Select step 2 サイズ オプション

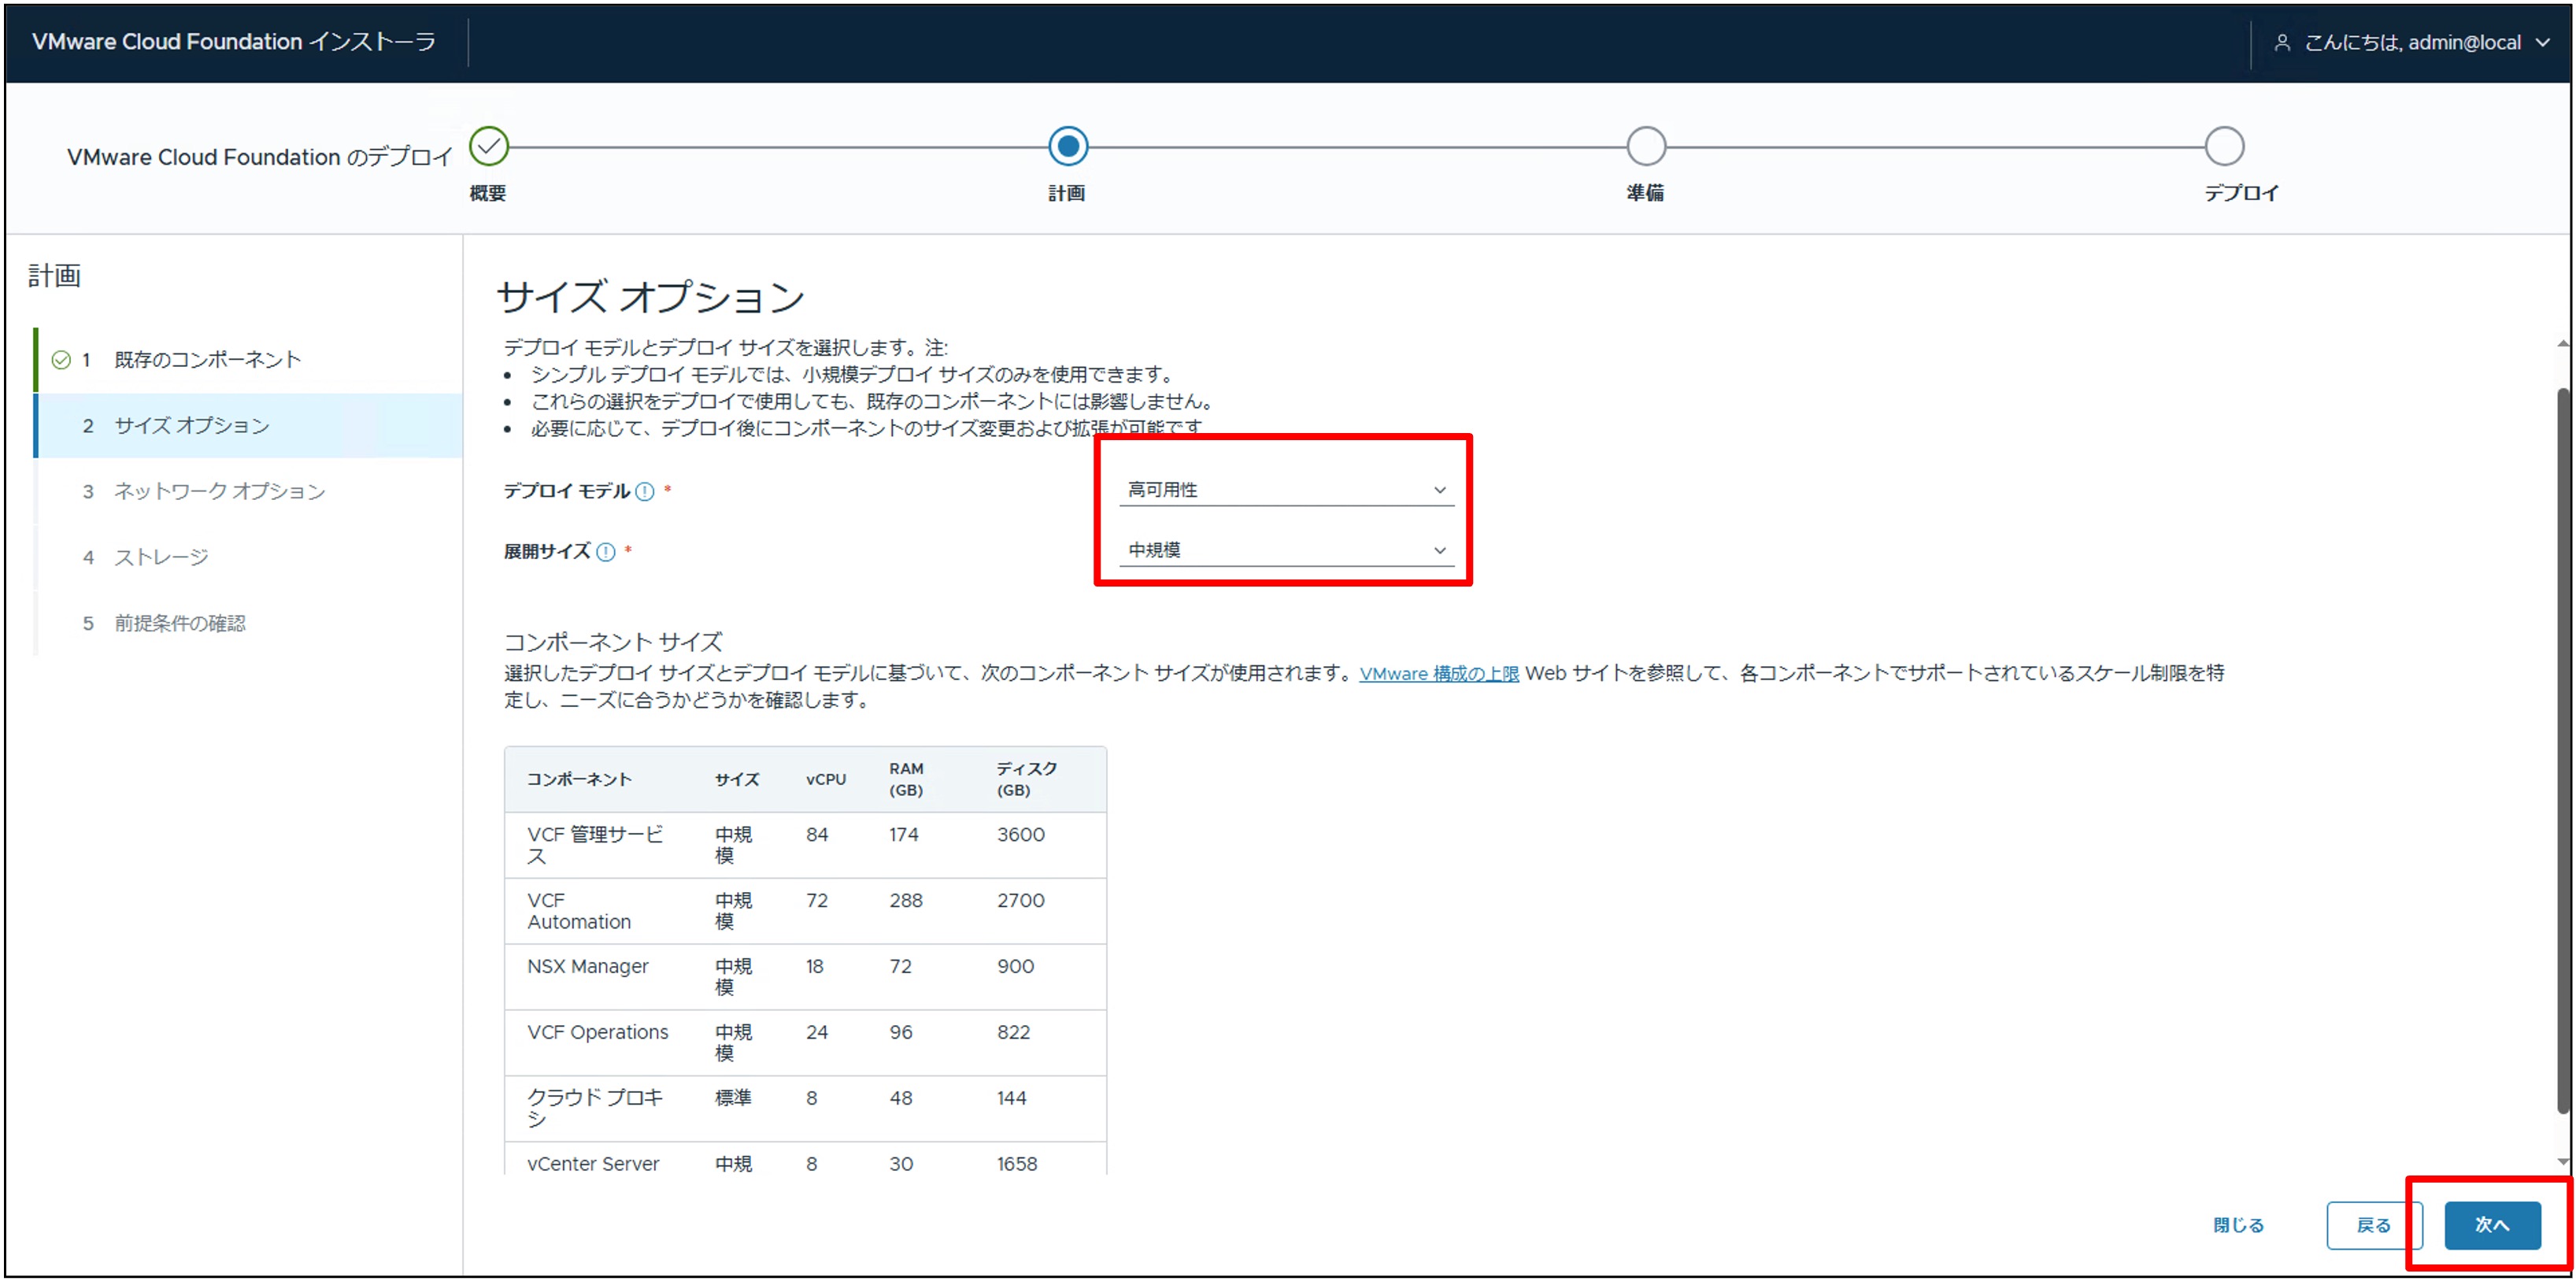[x=249, y=426]
